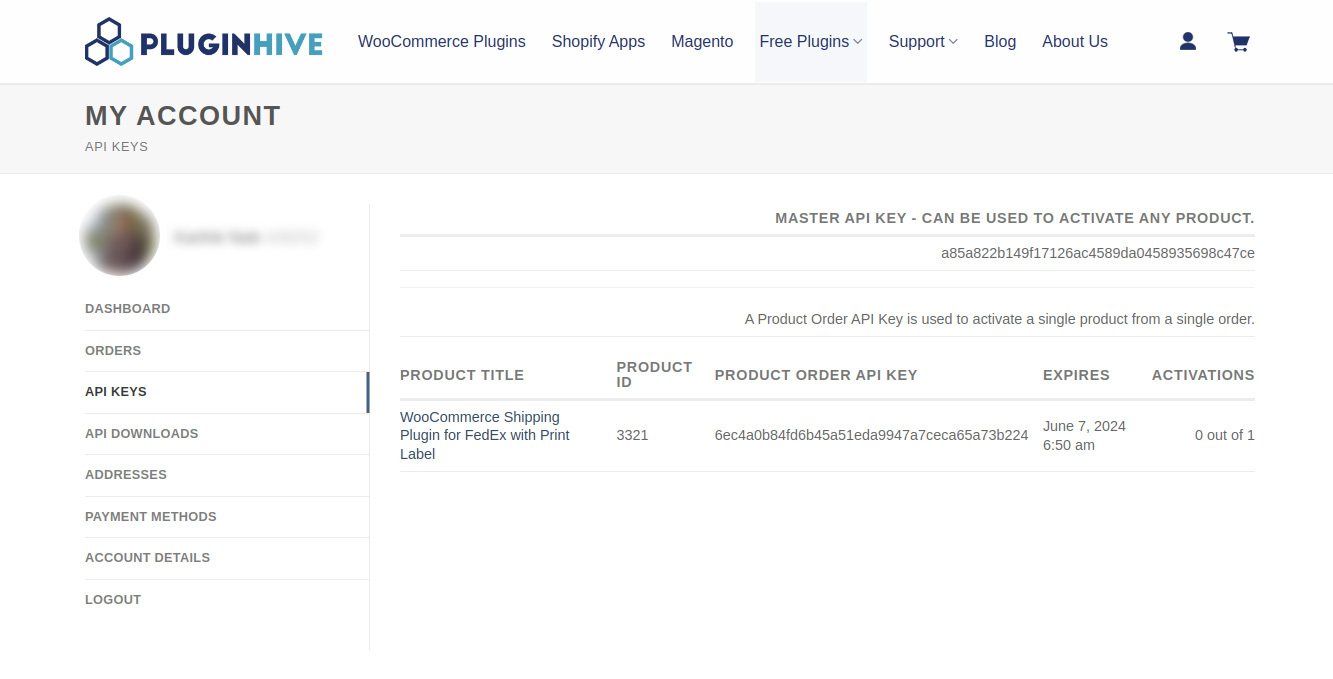
Task: Open the Orders section
Action: pyautogui.click(x=113, y=351)
